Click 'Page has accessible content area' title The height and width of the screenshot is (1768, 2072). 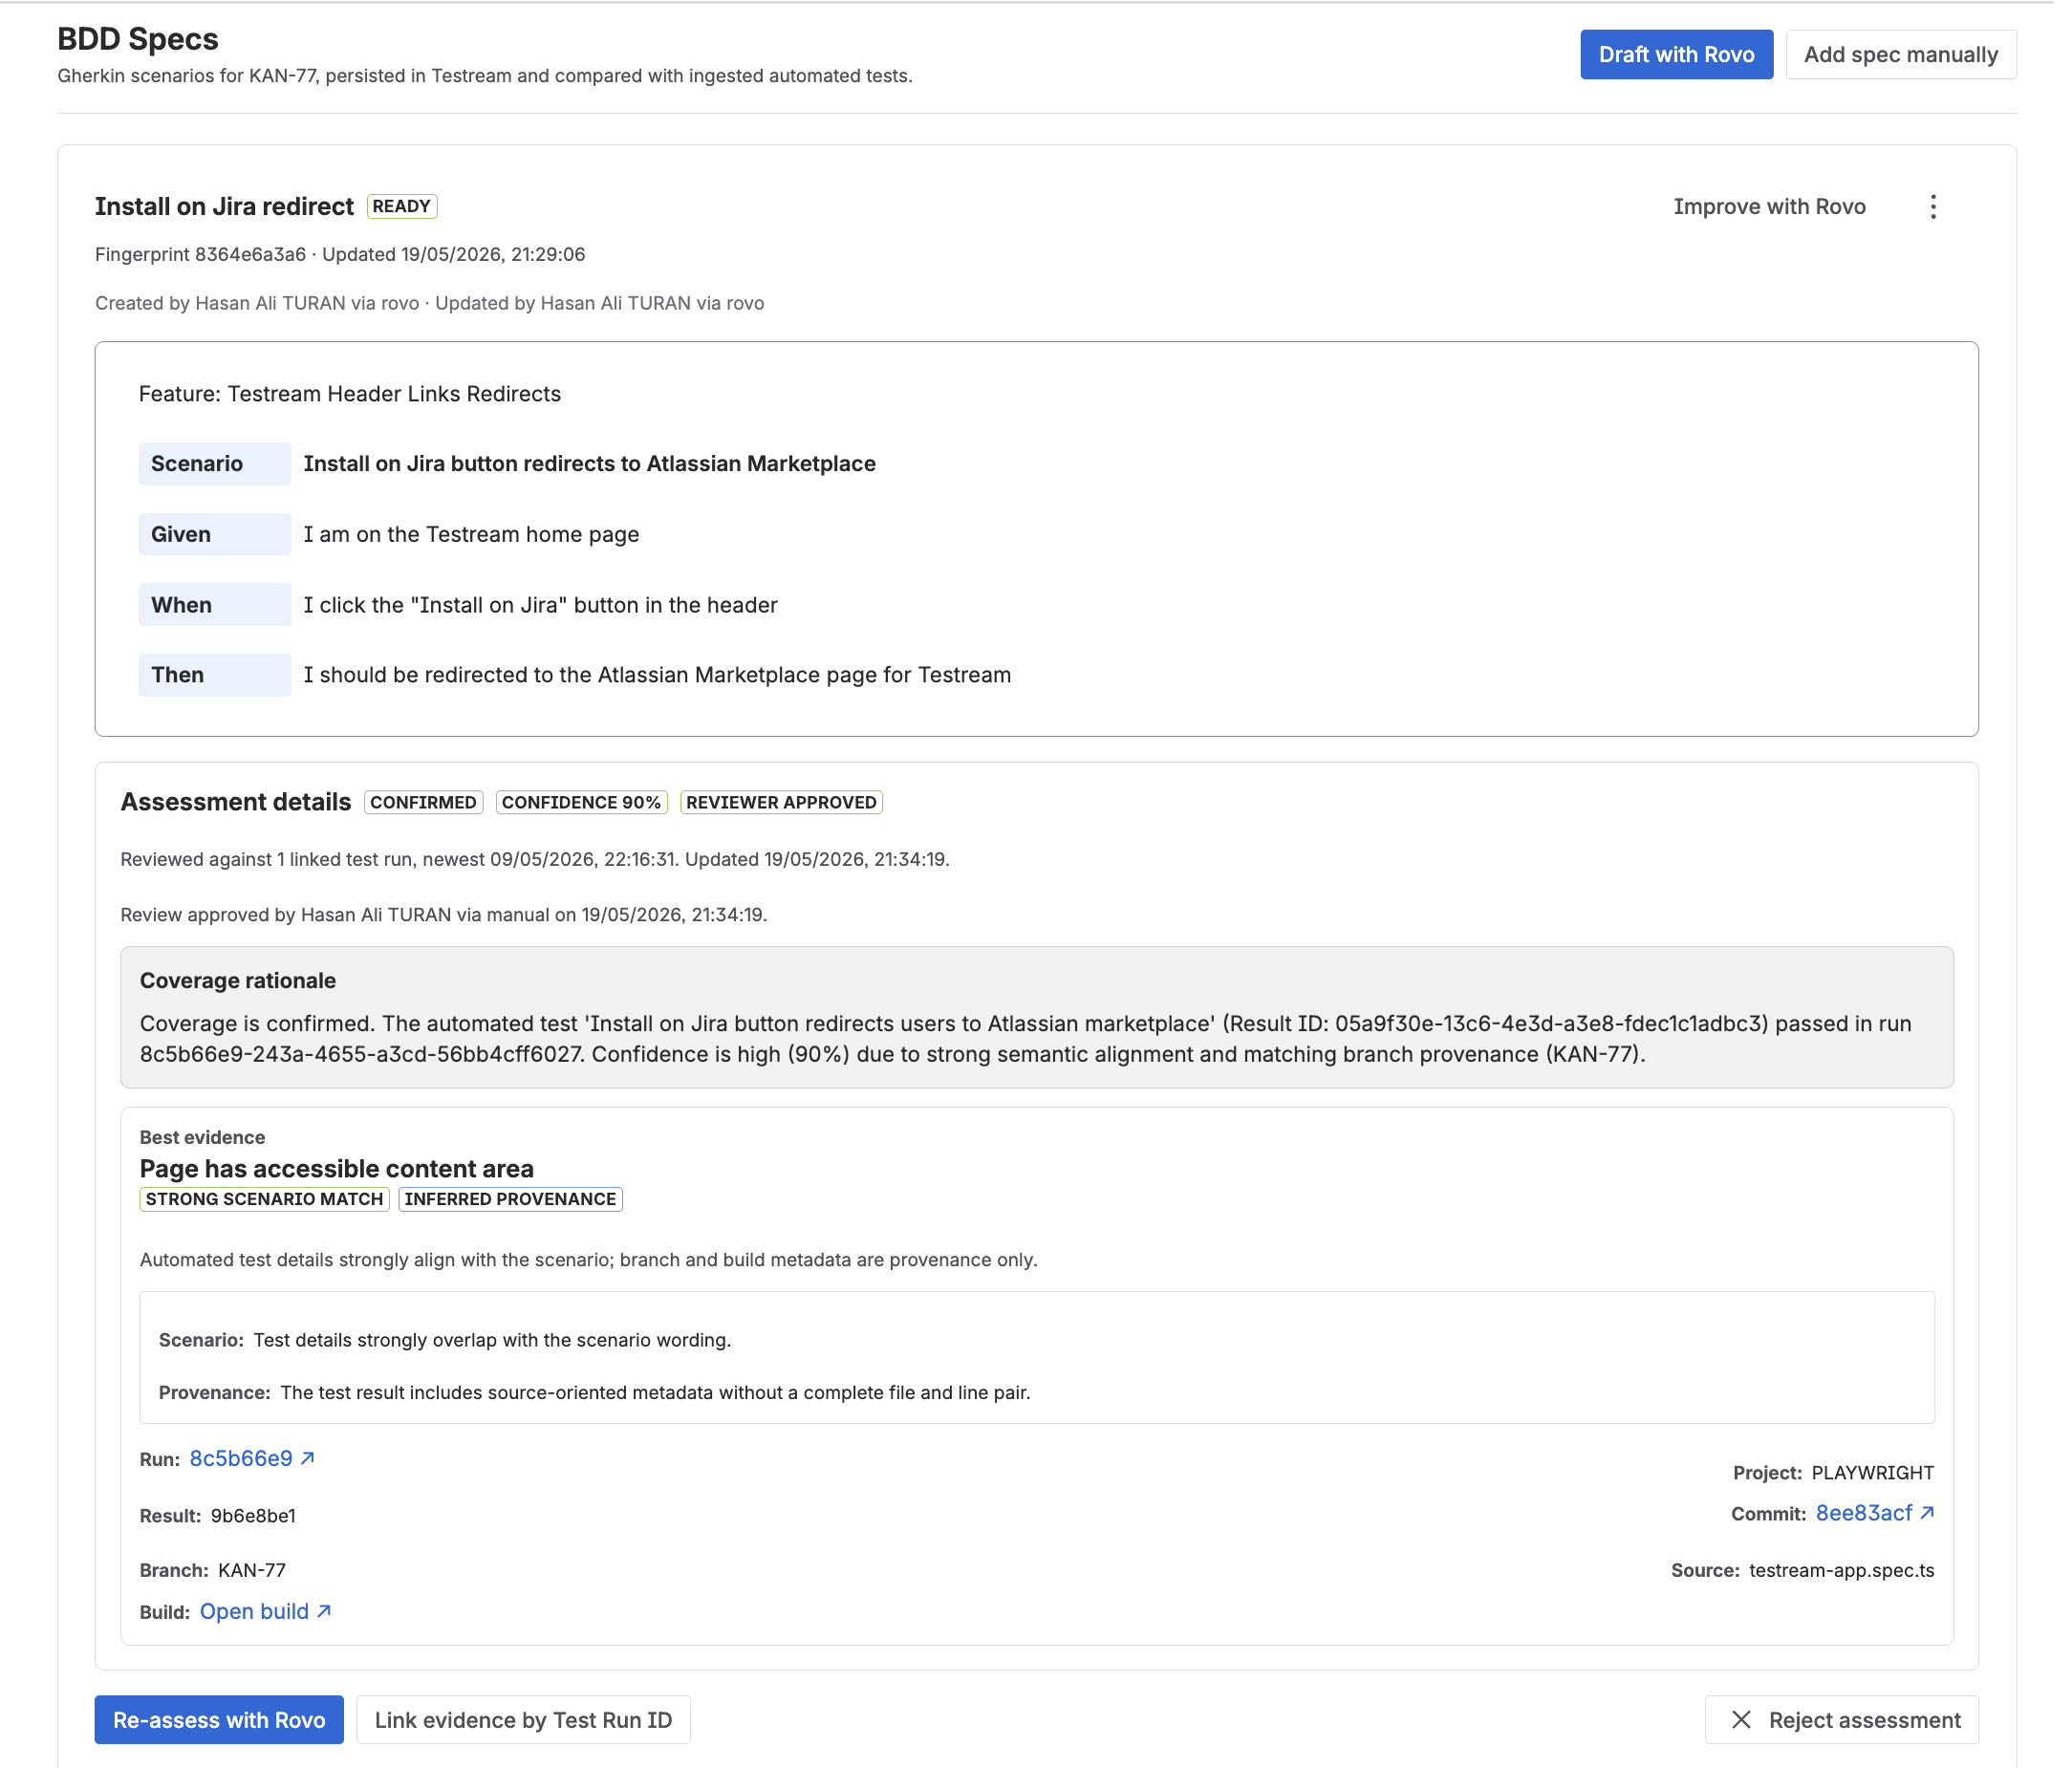coord(336,1168)
